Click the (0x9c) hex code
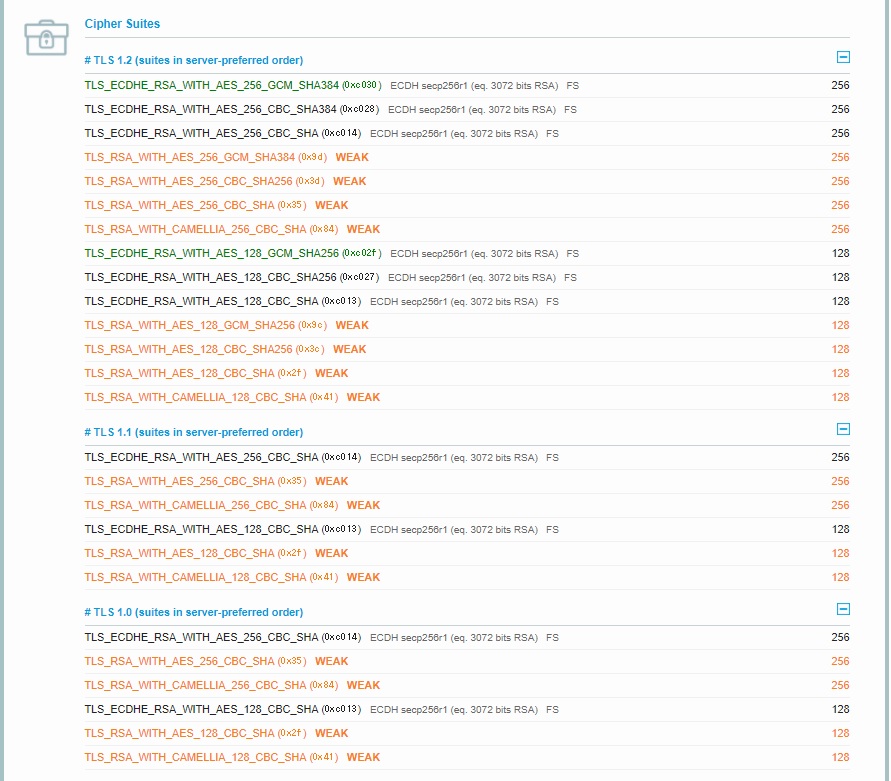The width and height of the screenshot is (891, 781). coord(313,325)
